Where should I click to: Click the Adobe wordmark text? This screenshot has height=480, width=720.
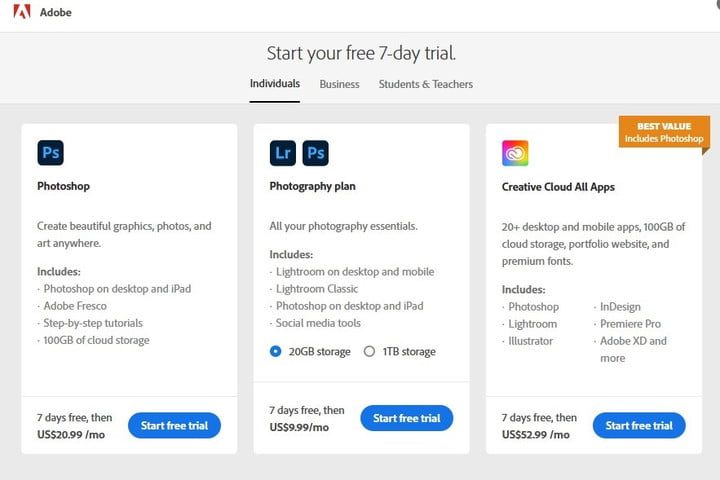pyautogui.click(x=56, y=13)
